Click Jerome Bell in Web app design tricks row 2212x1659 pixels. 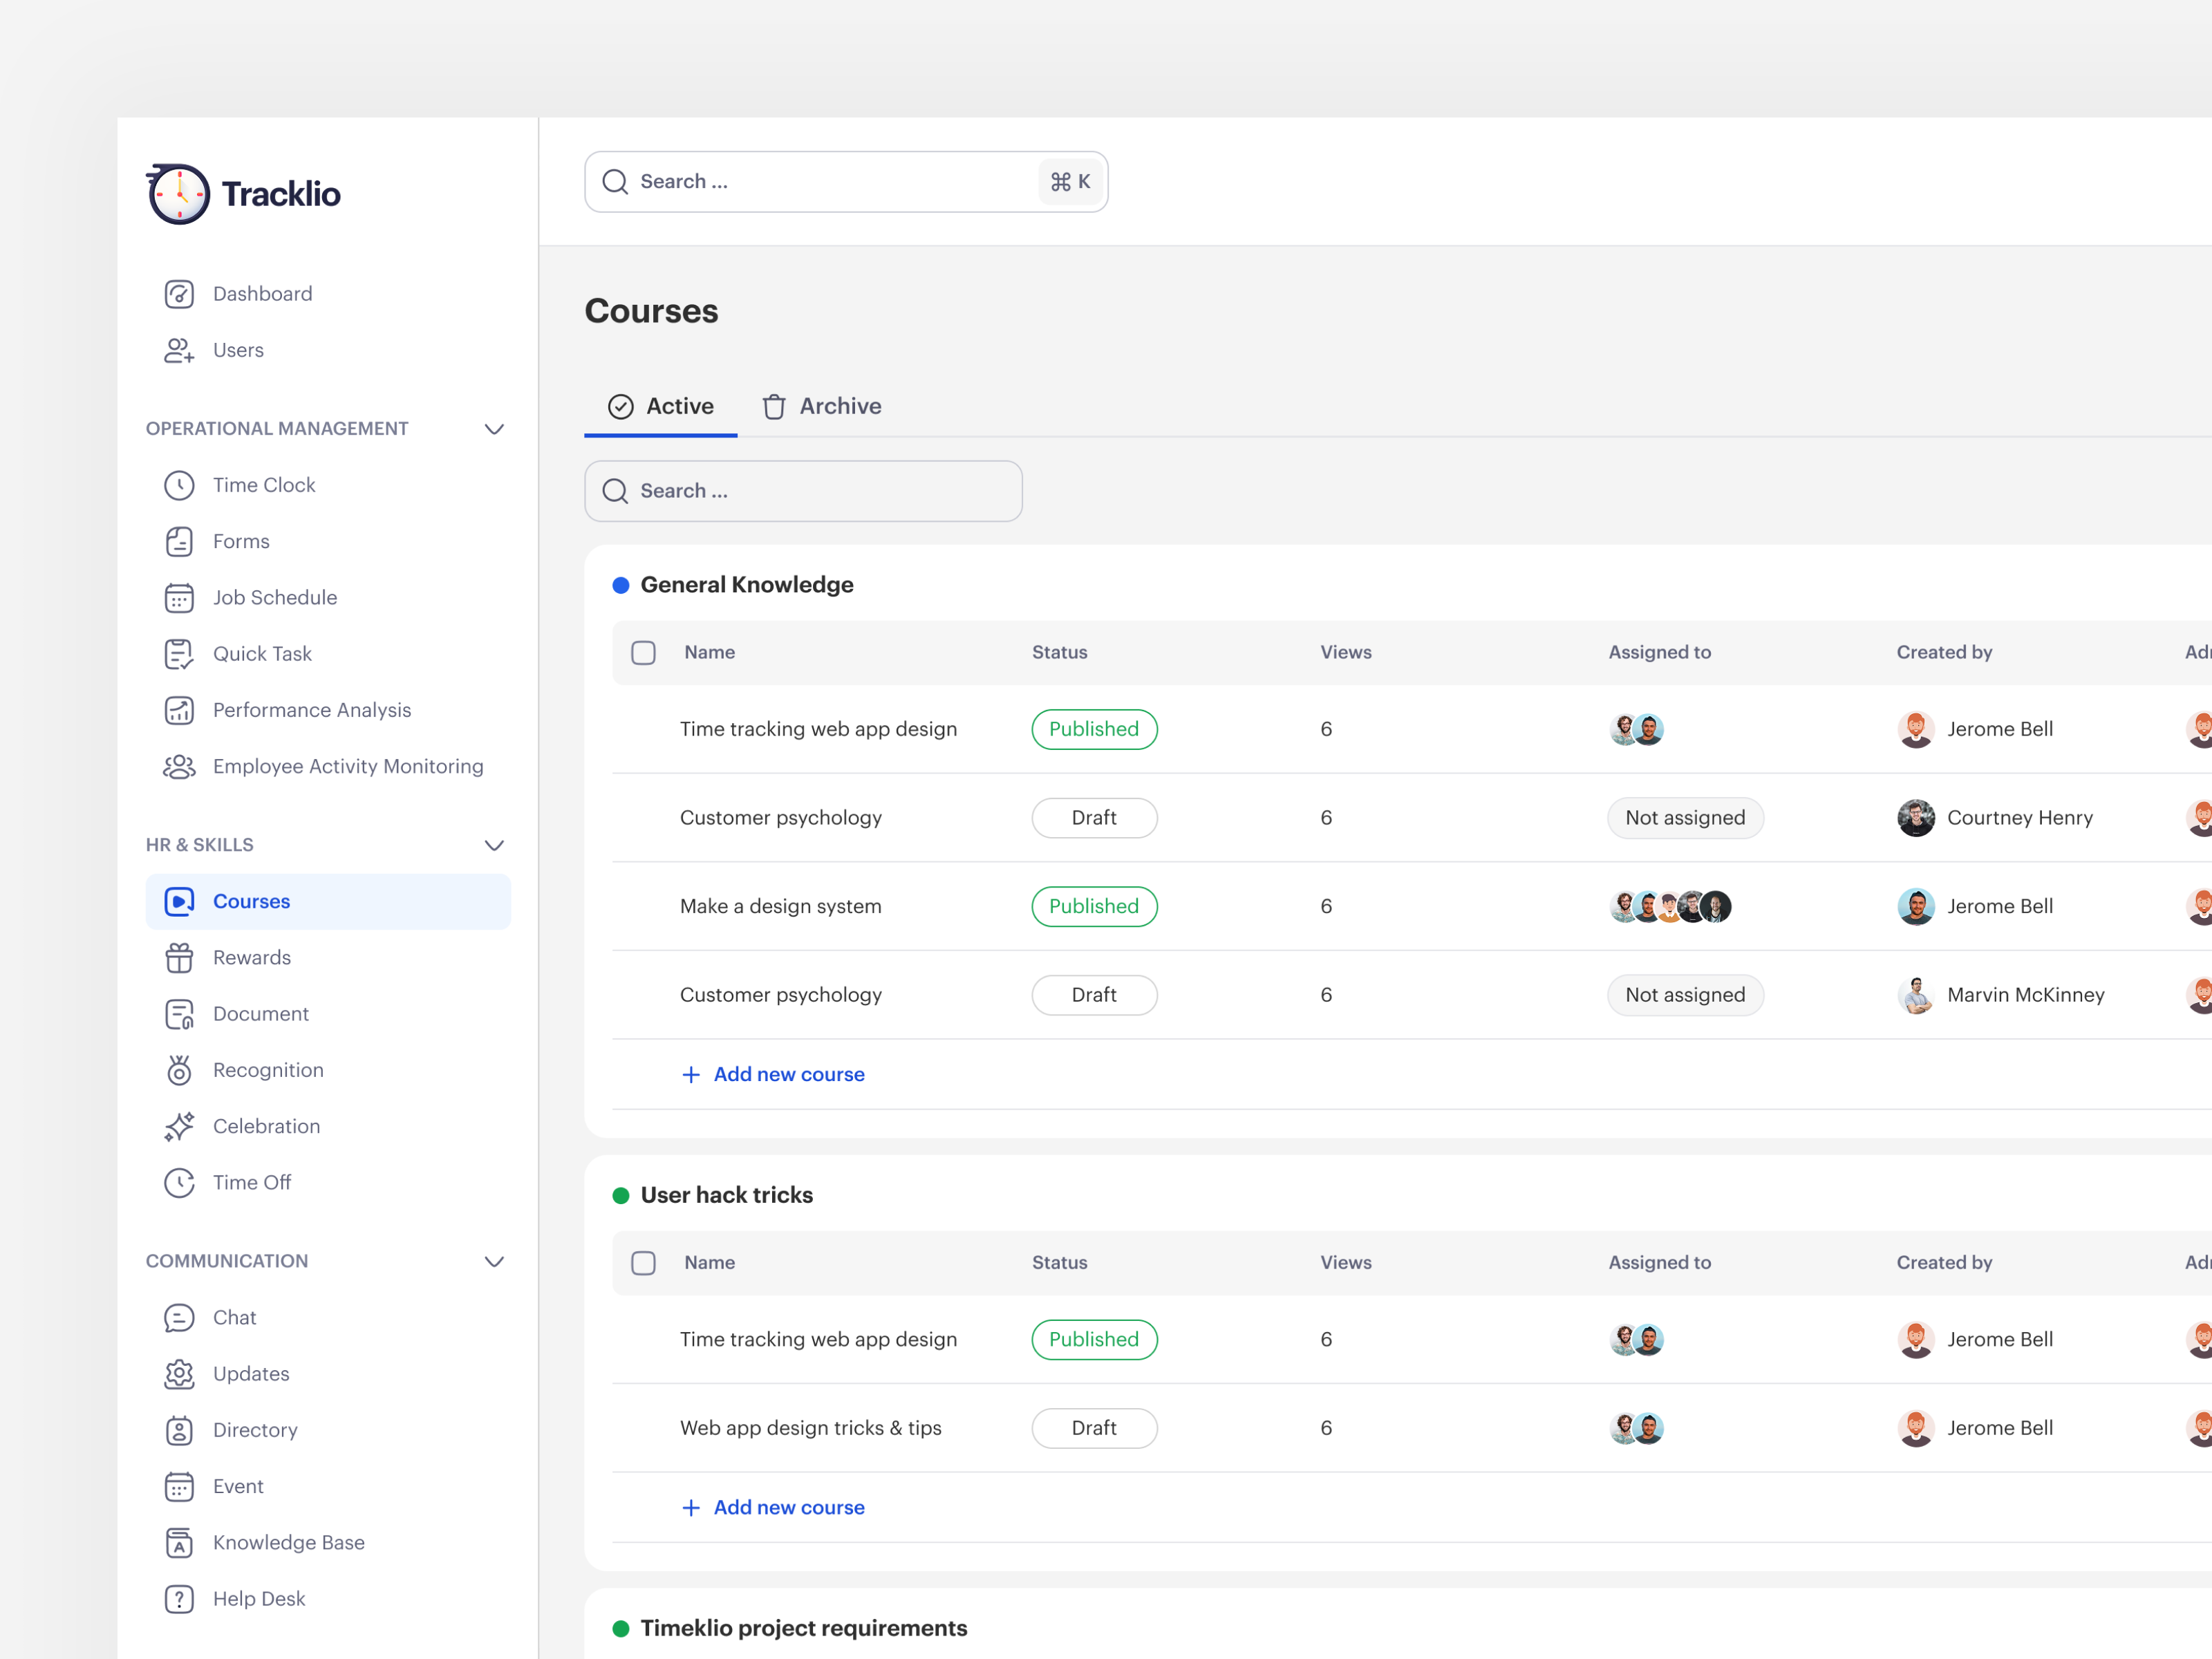(x=1999, y=1428)
